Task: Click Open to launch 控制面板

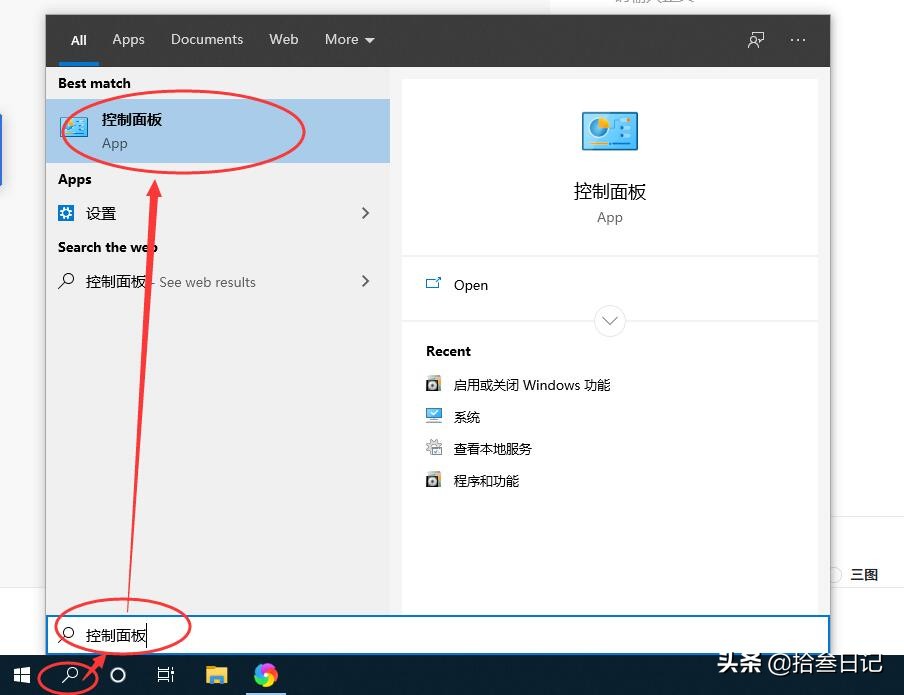Action: (470, 285)
